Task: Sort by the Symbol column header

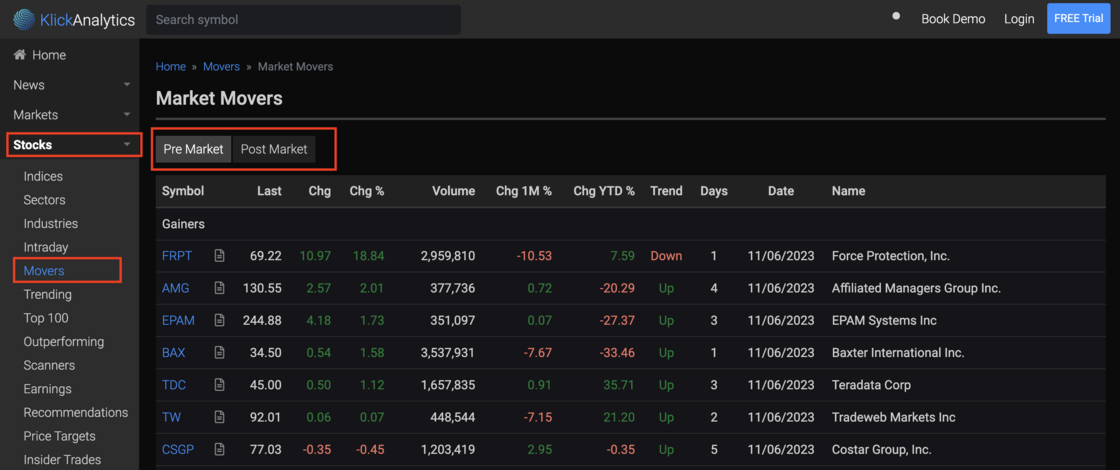Action: (183, 191)
